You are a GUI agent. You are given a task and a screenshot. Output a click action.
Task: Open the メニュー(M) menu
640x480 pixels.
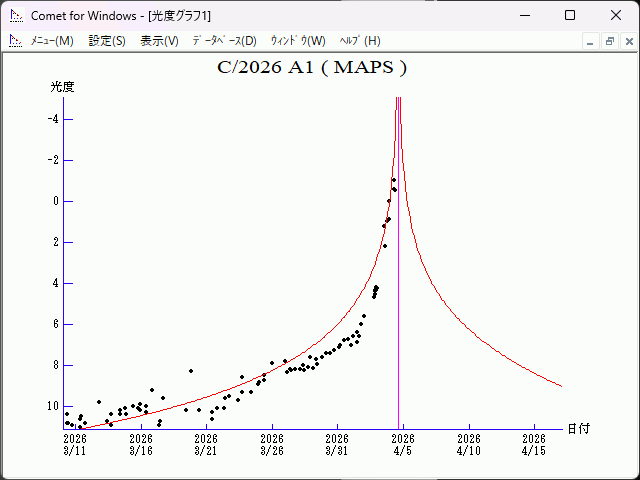pyautogui.click(x=52, y=41)
